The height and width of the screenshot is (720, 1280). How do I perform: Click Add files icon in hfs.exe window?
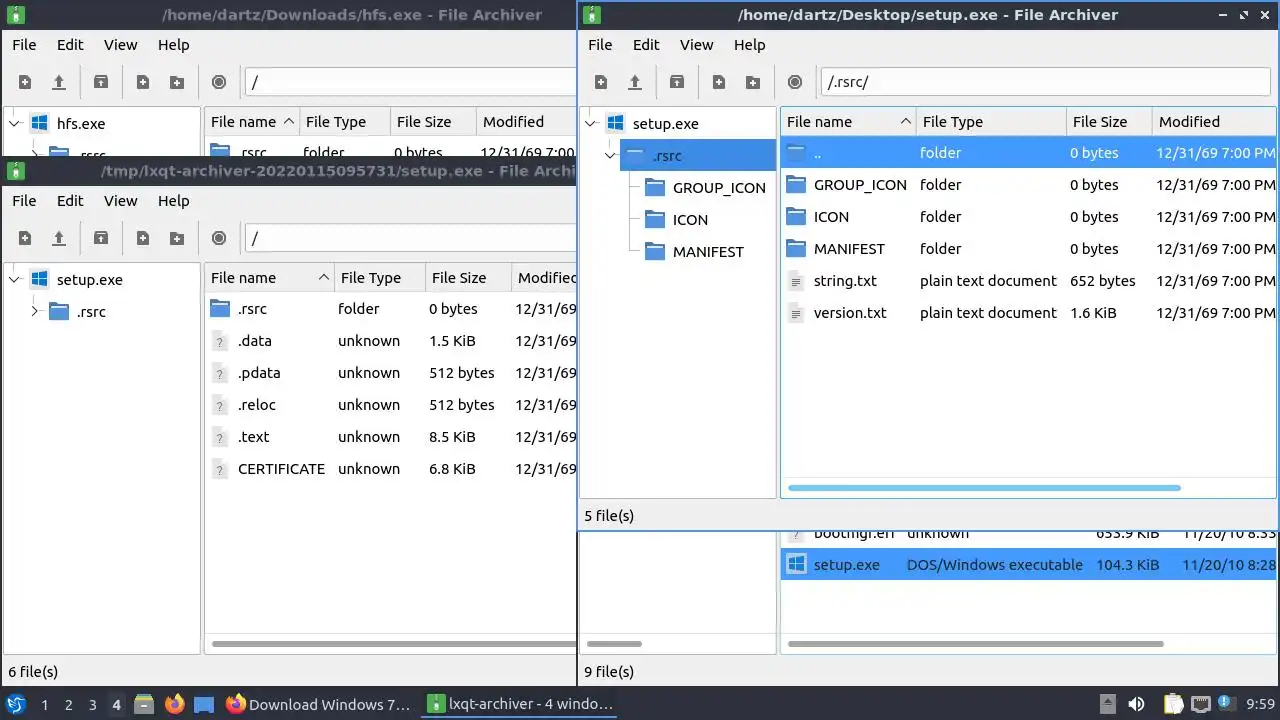(x=143, y=82)
